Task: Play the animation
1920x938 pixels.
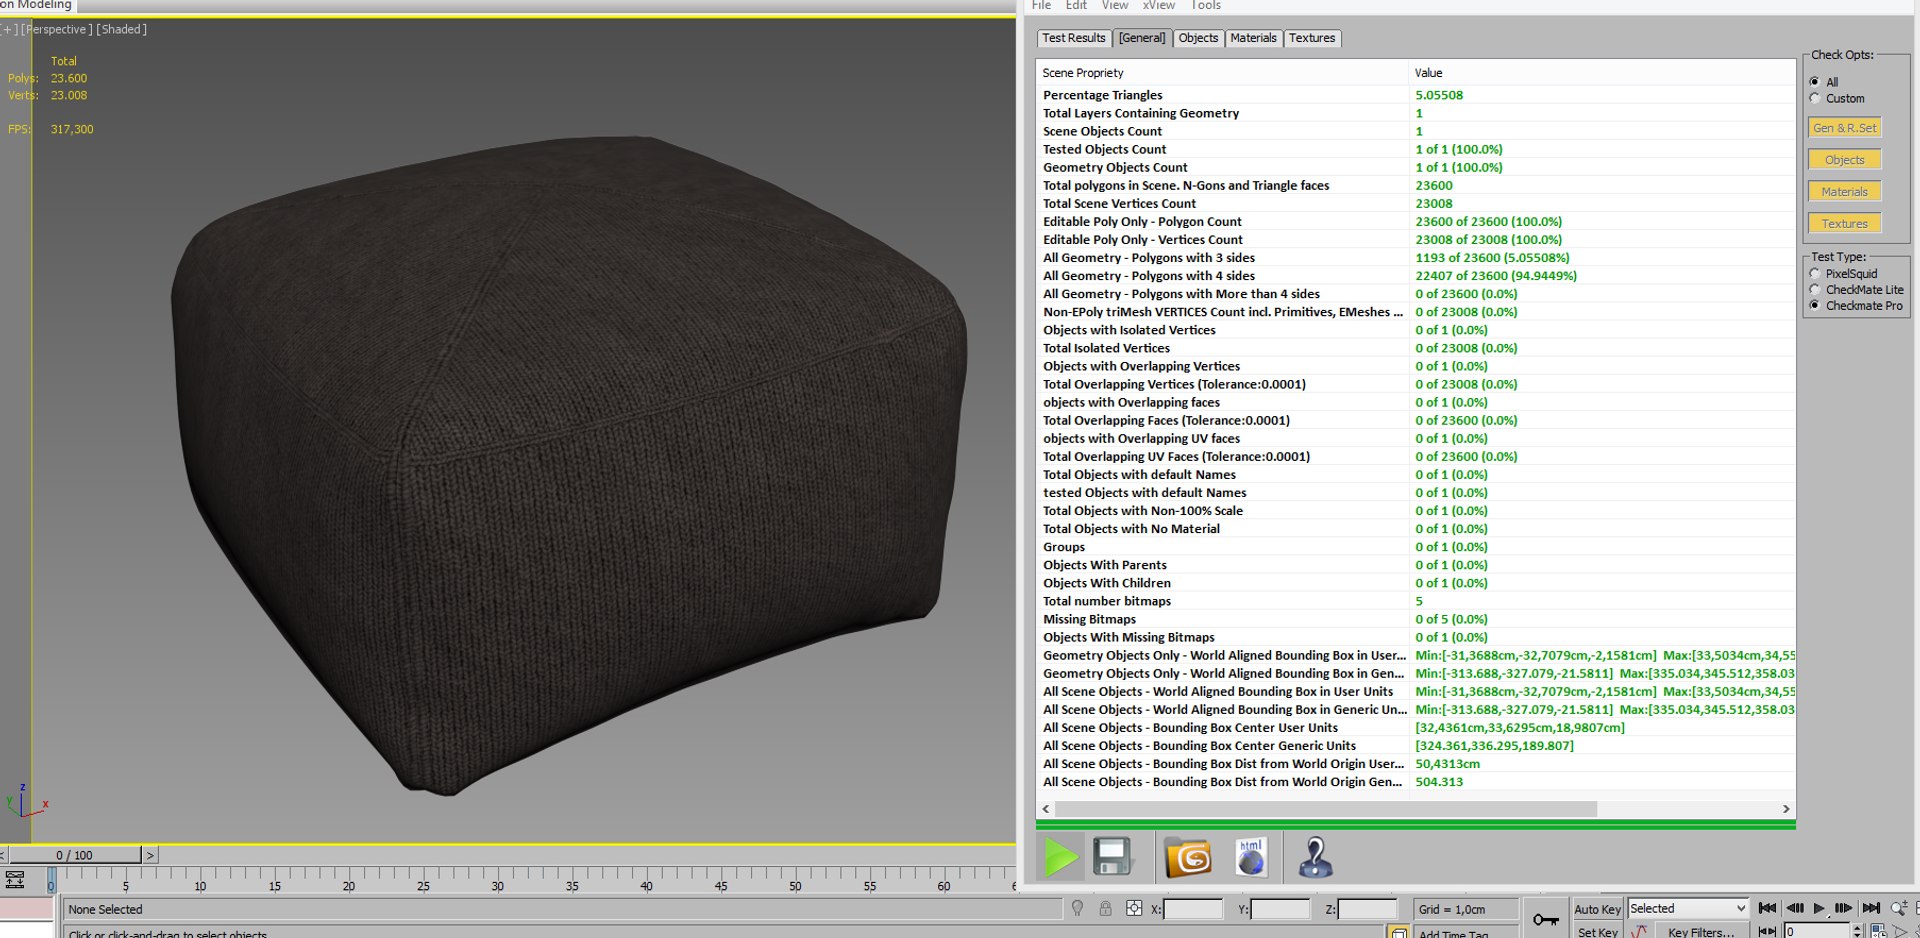Action: (1819, 908)
